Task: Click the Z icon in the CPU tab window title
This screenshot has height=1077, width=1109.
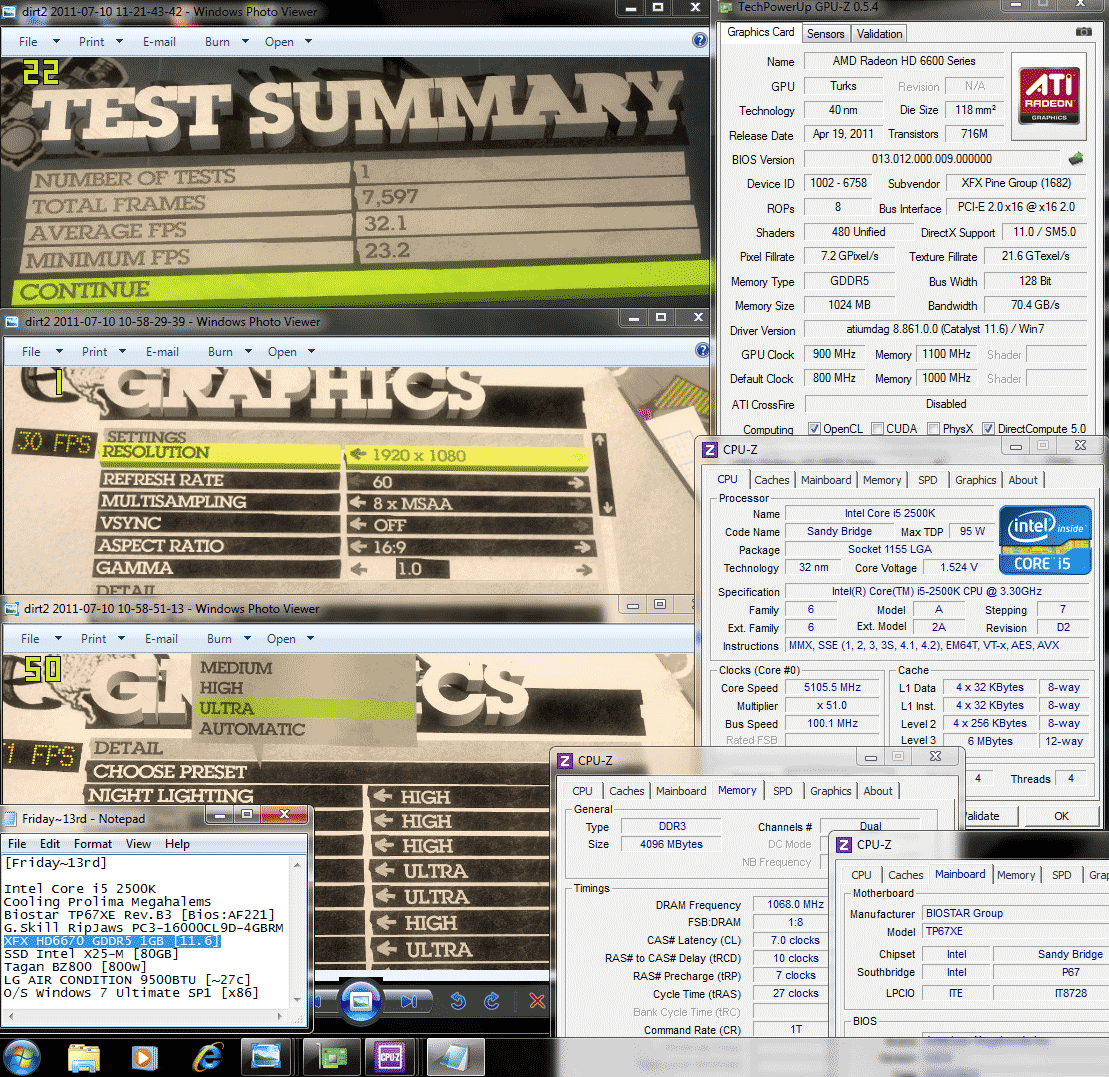Action: (709, 449)
